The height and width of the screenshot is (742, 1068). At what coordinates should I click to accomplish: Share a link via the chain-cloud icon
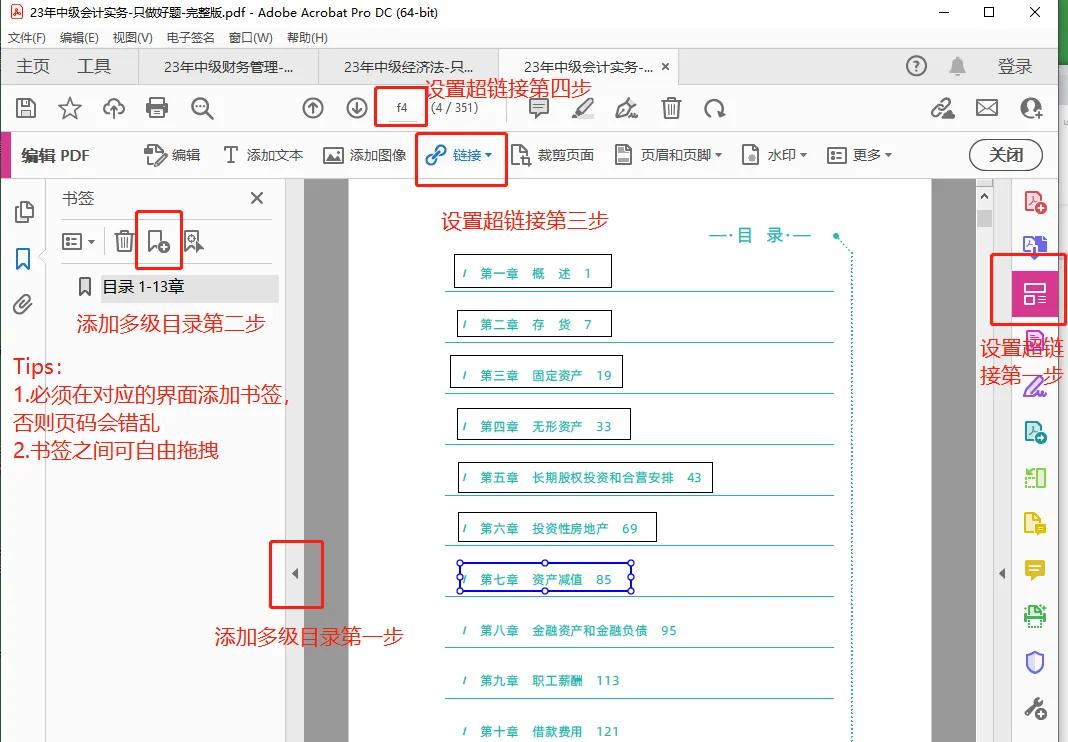(943, 108)
